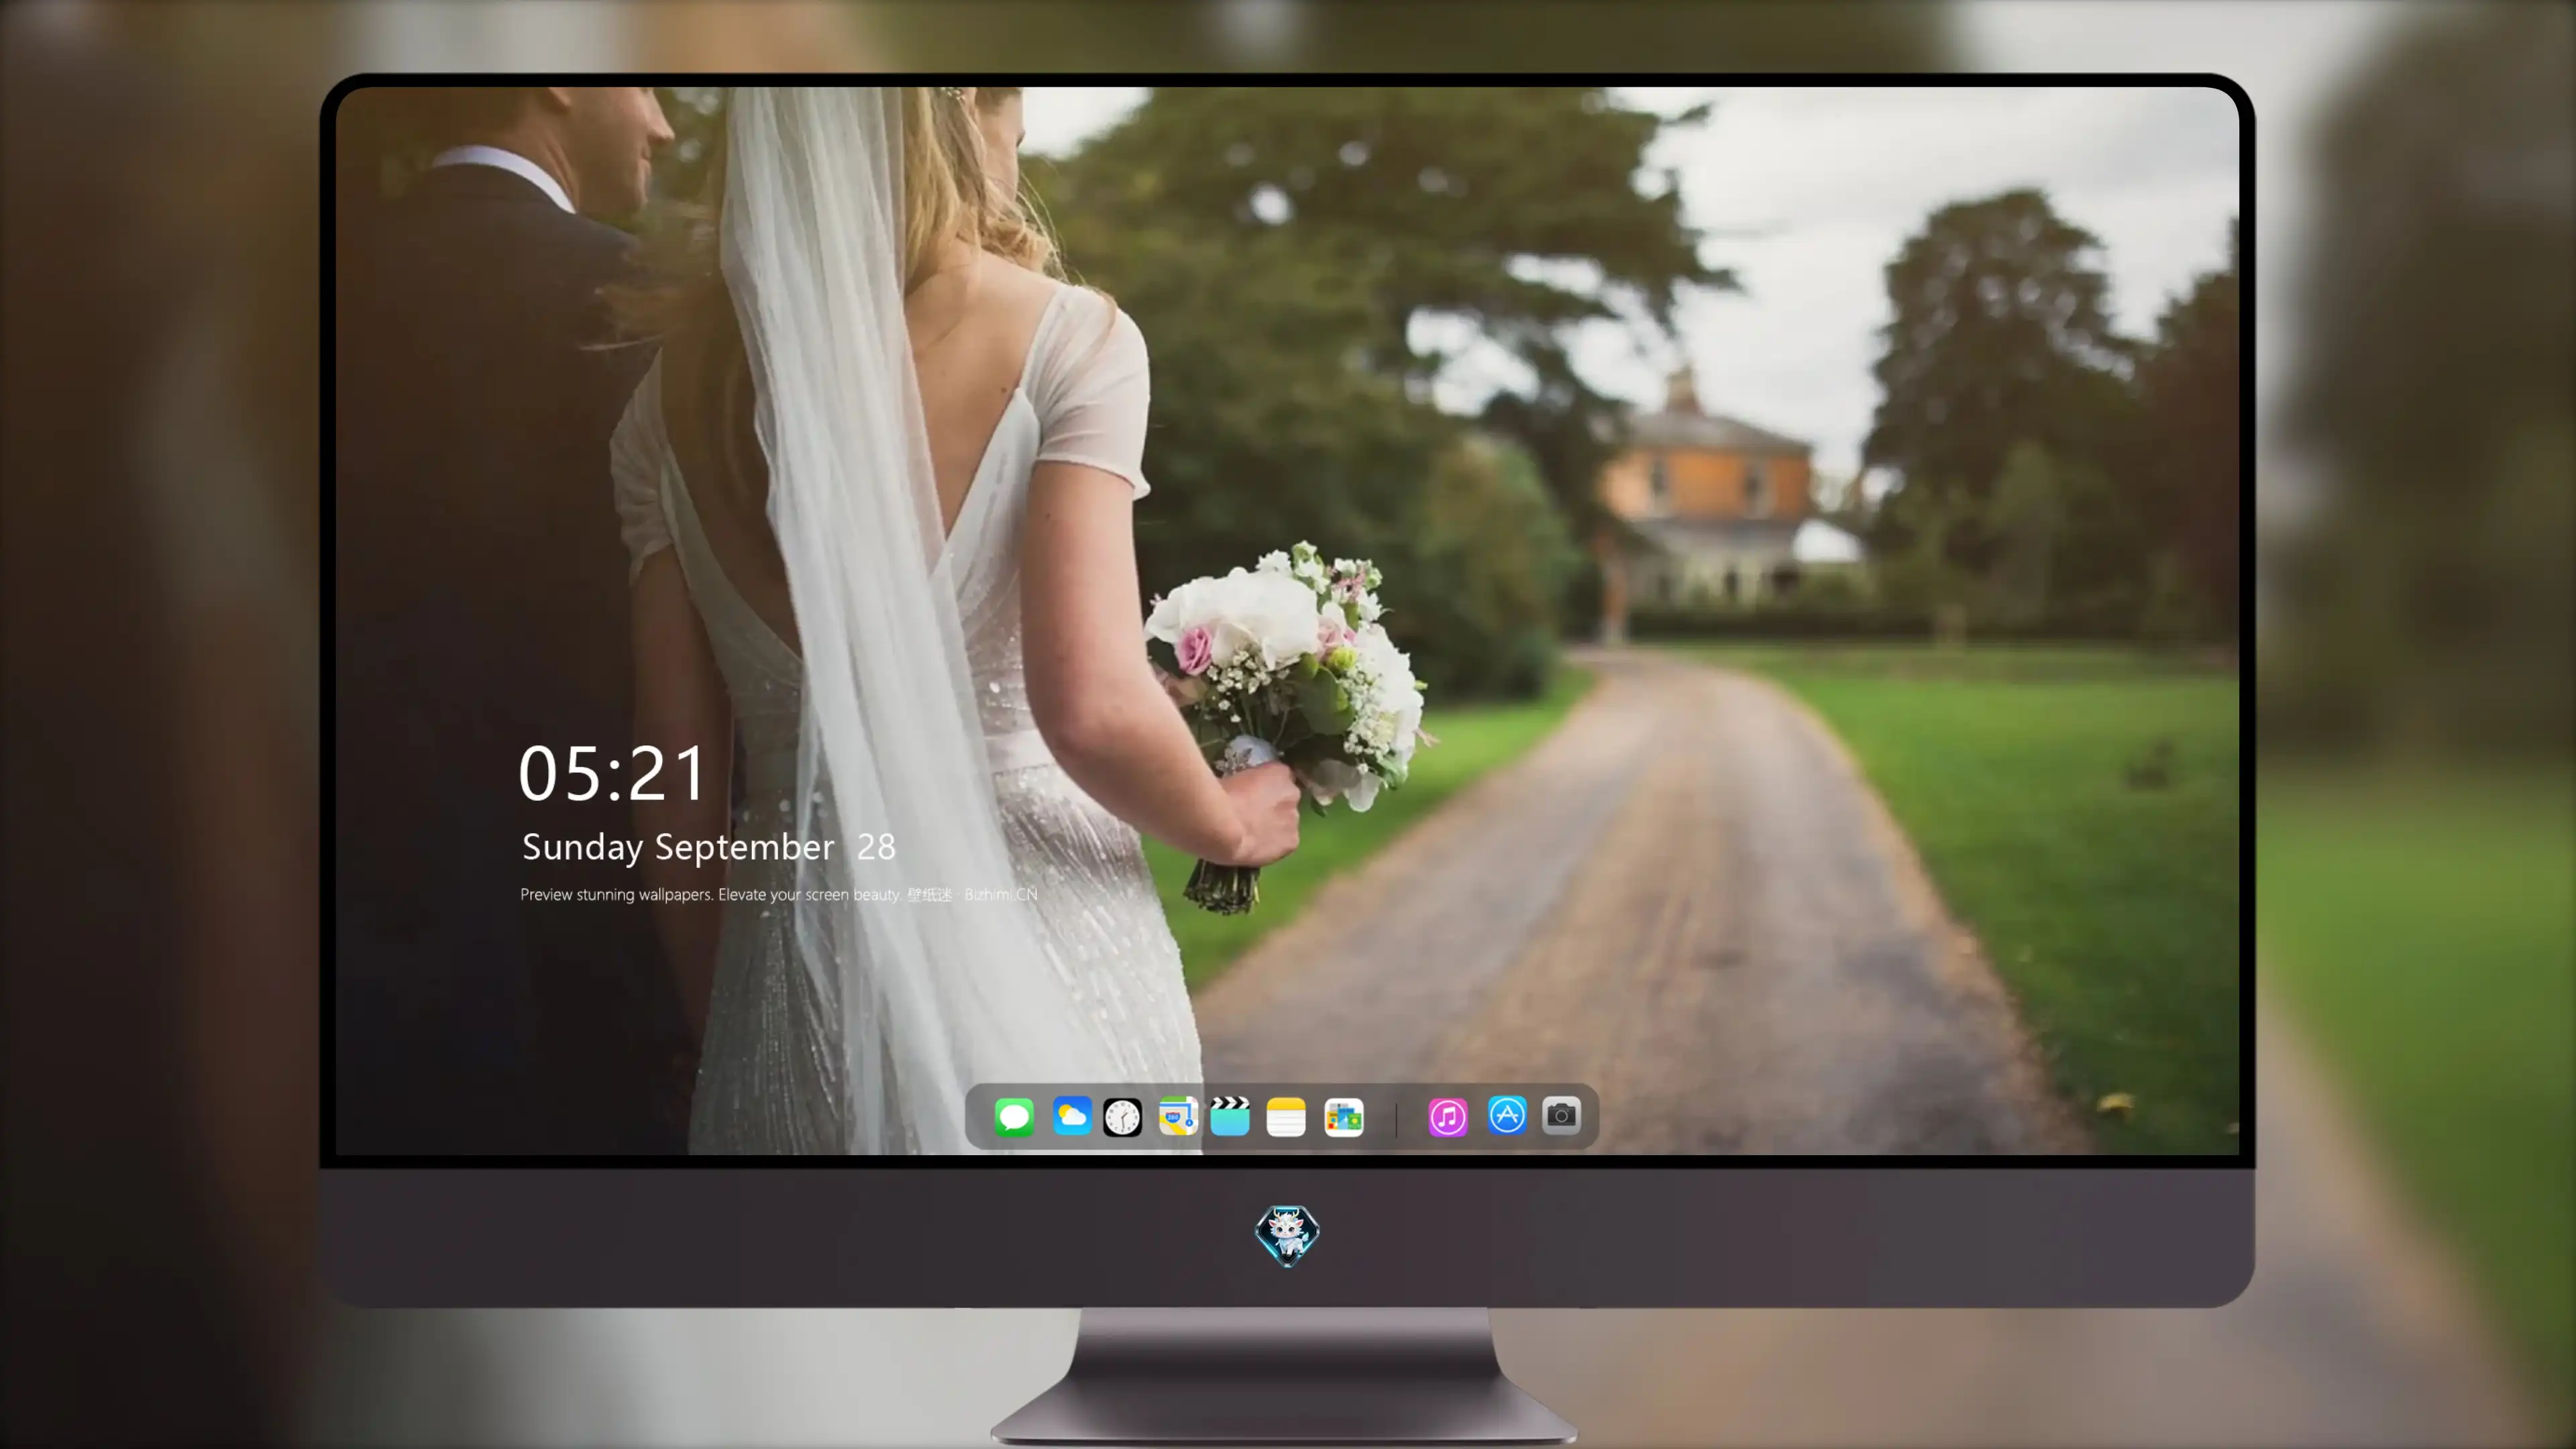The image size is (2576, 1449).
Task: Open the Weather app in the dock
Action: [1071, 1116]
